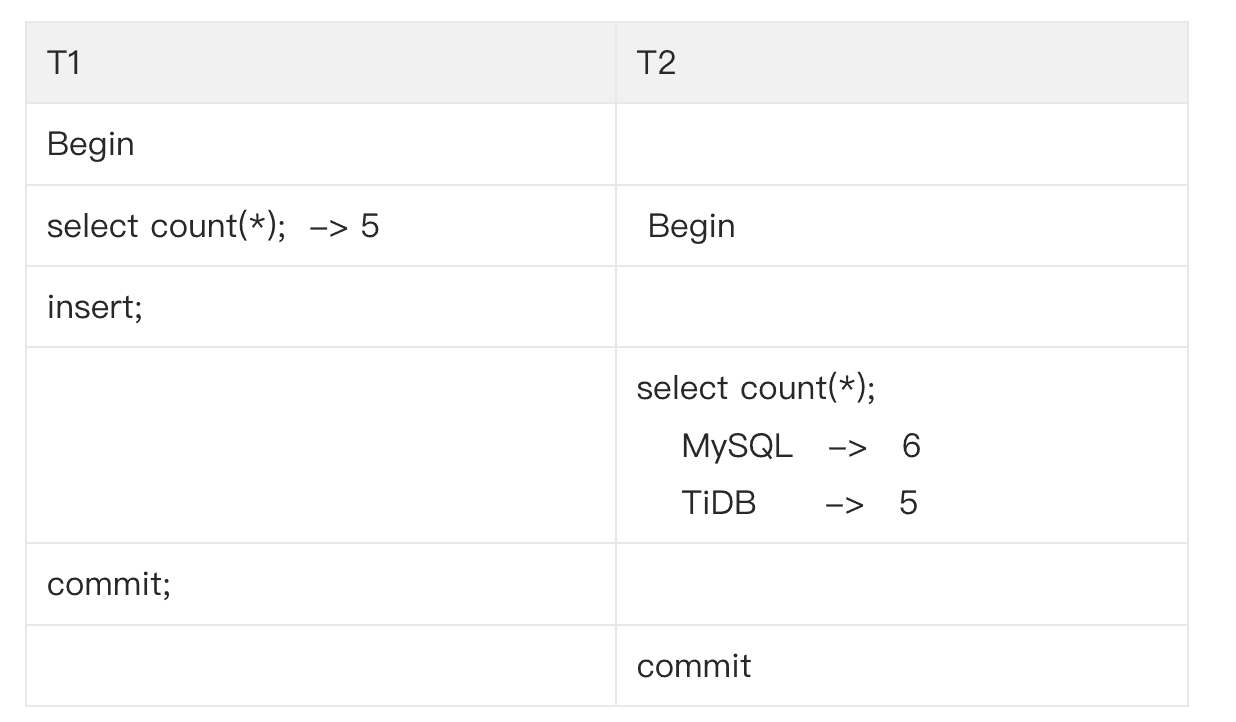The height and width of the screenshot is (722, 1236).
Task: Click the T2 column header
Action: 656,63
